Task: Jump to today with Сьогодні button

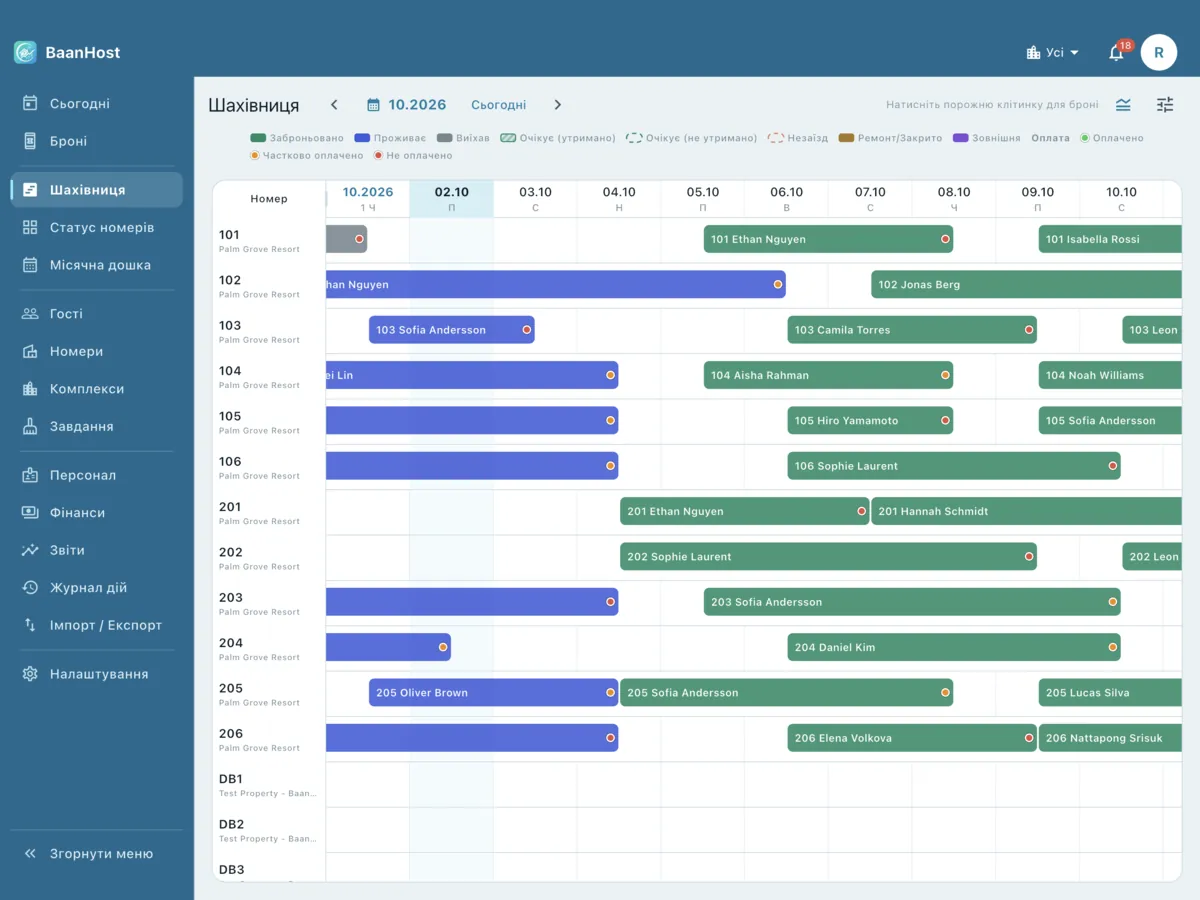Action: (x=498, y=105)
